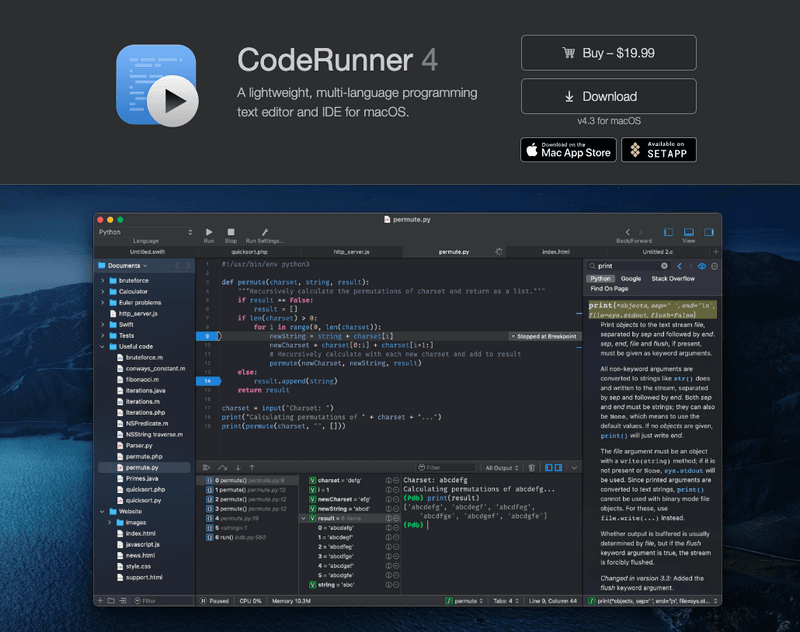800x632 pixels.
Task: Create a new file from the bottom sidebar icon
Action: (x=100, y=601)
